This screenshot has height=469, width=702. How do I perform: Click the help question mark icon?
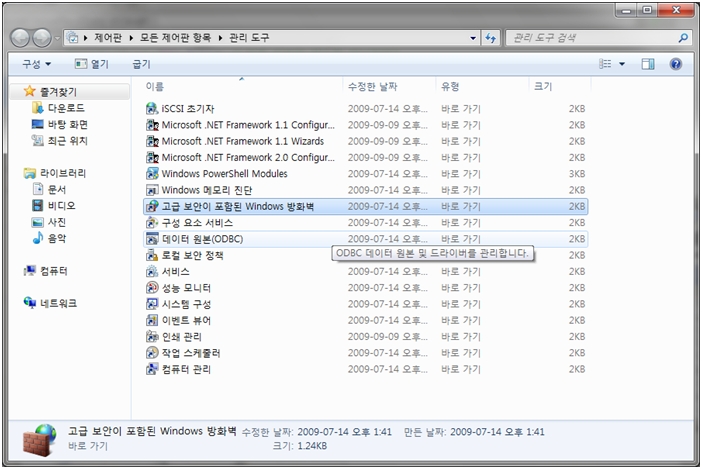click(676, 64)
